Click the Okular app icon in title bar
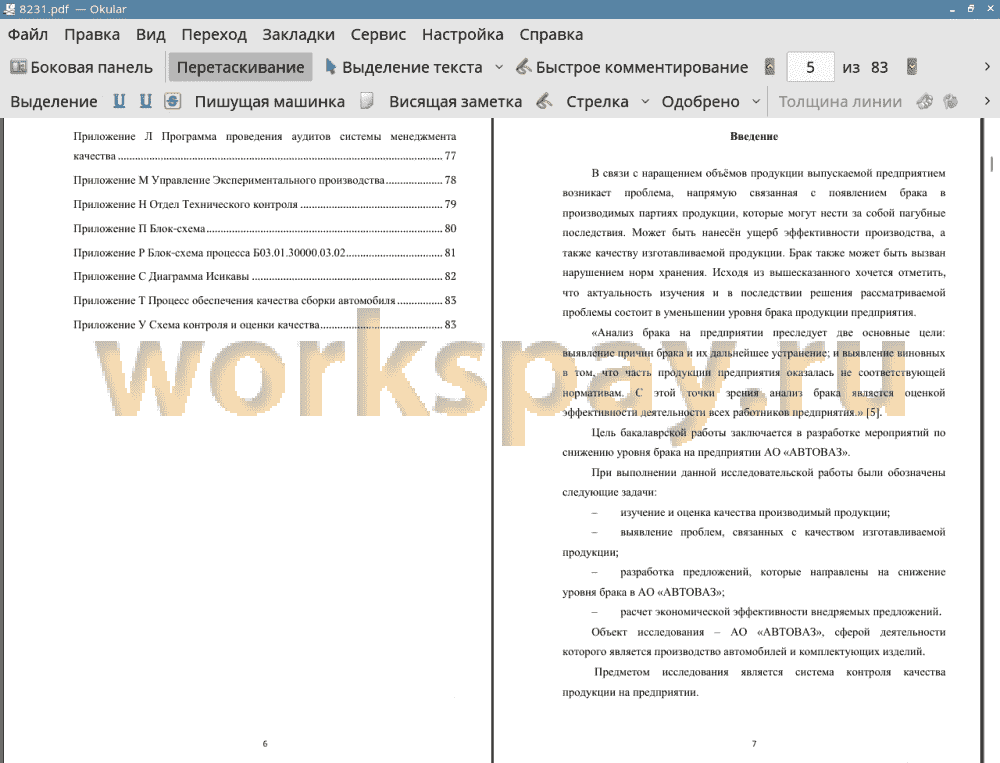1000x763 pixels. (9, 9)
